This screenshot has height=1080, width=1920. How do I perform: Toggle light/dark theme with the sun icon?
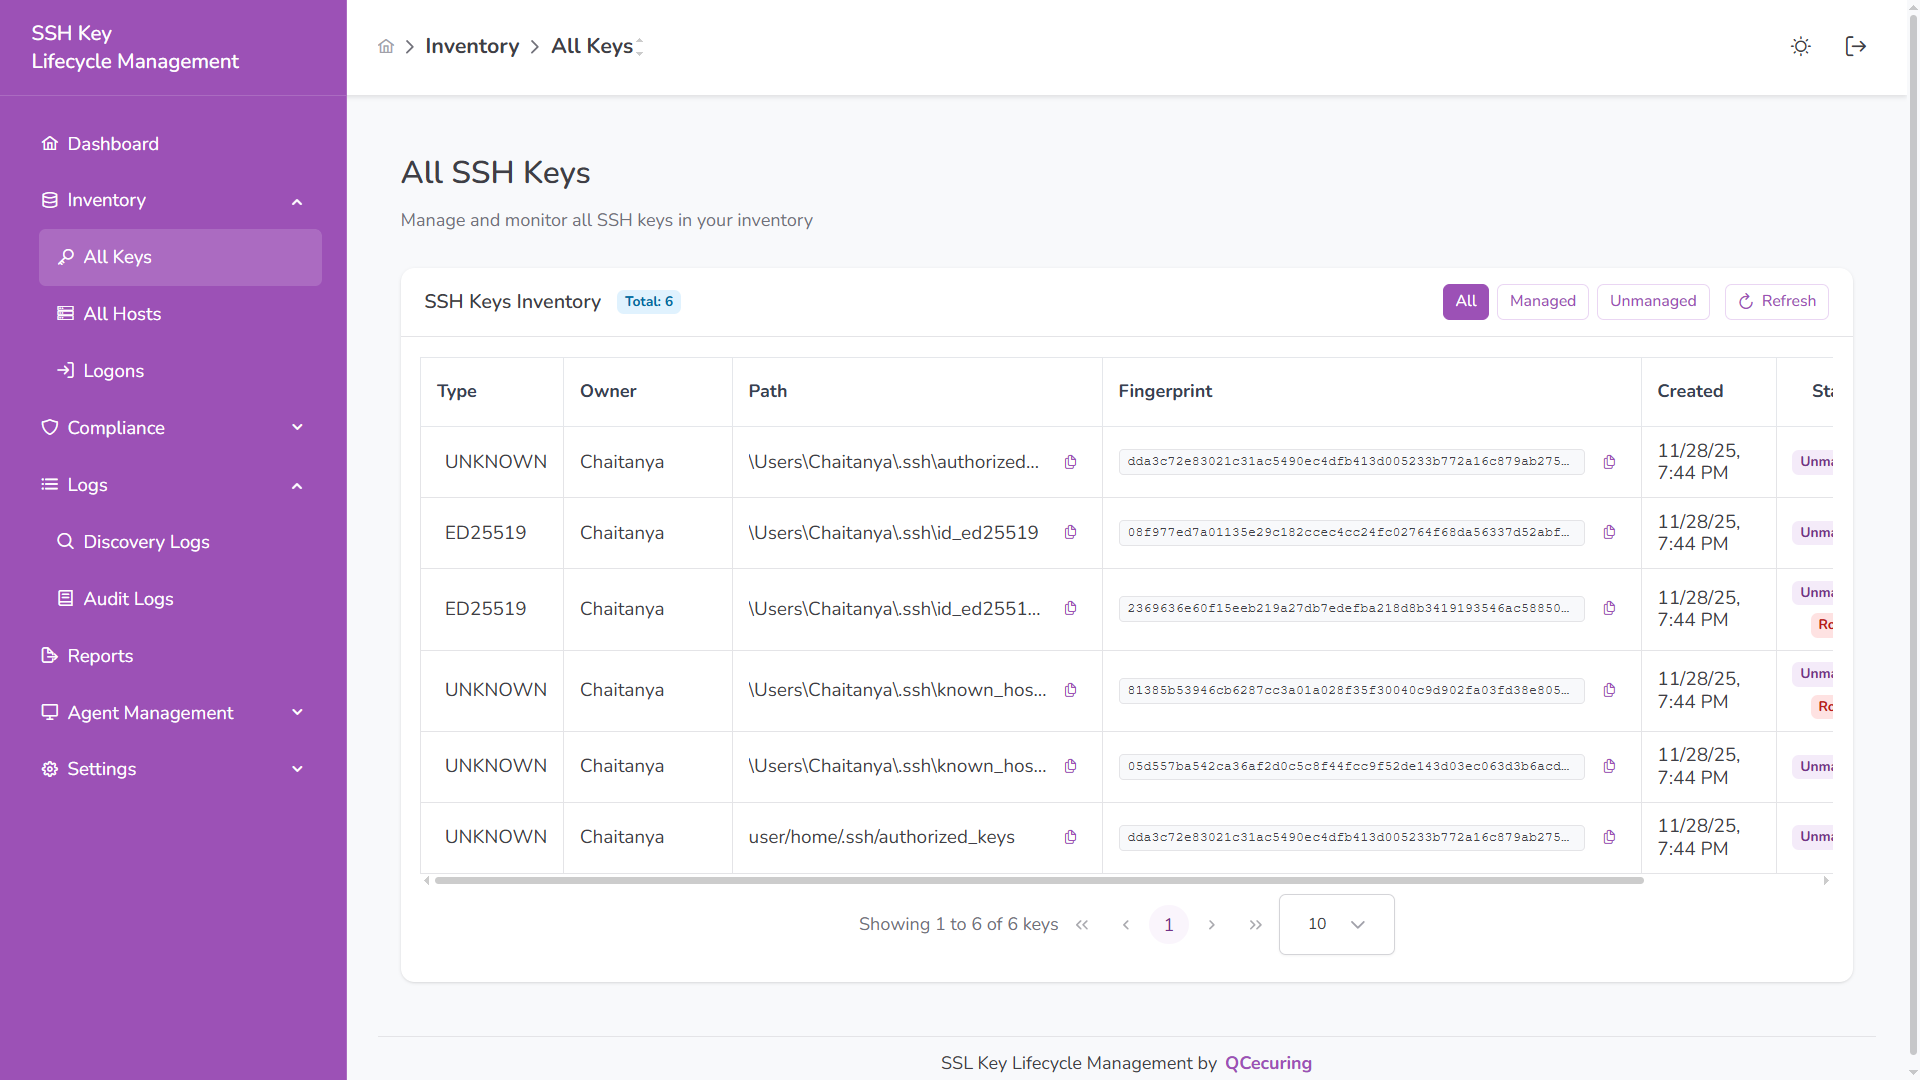point(1800,46)
